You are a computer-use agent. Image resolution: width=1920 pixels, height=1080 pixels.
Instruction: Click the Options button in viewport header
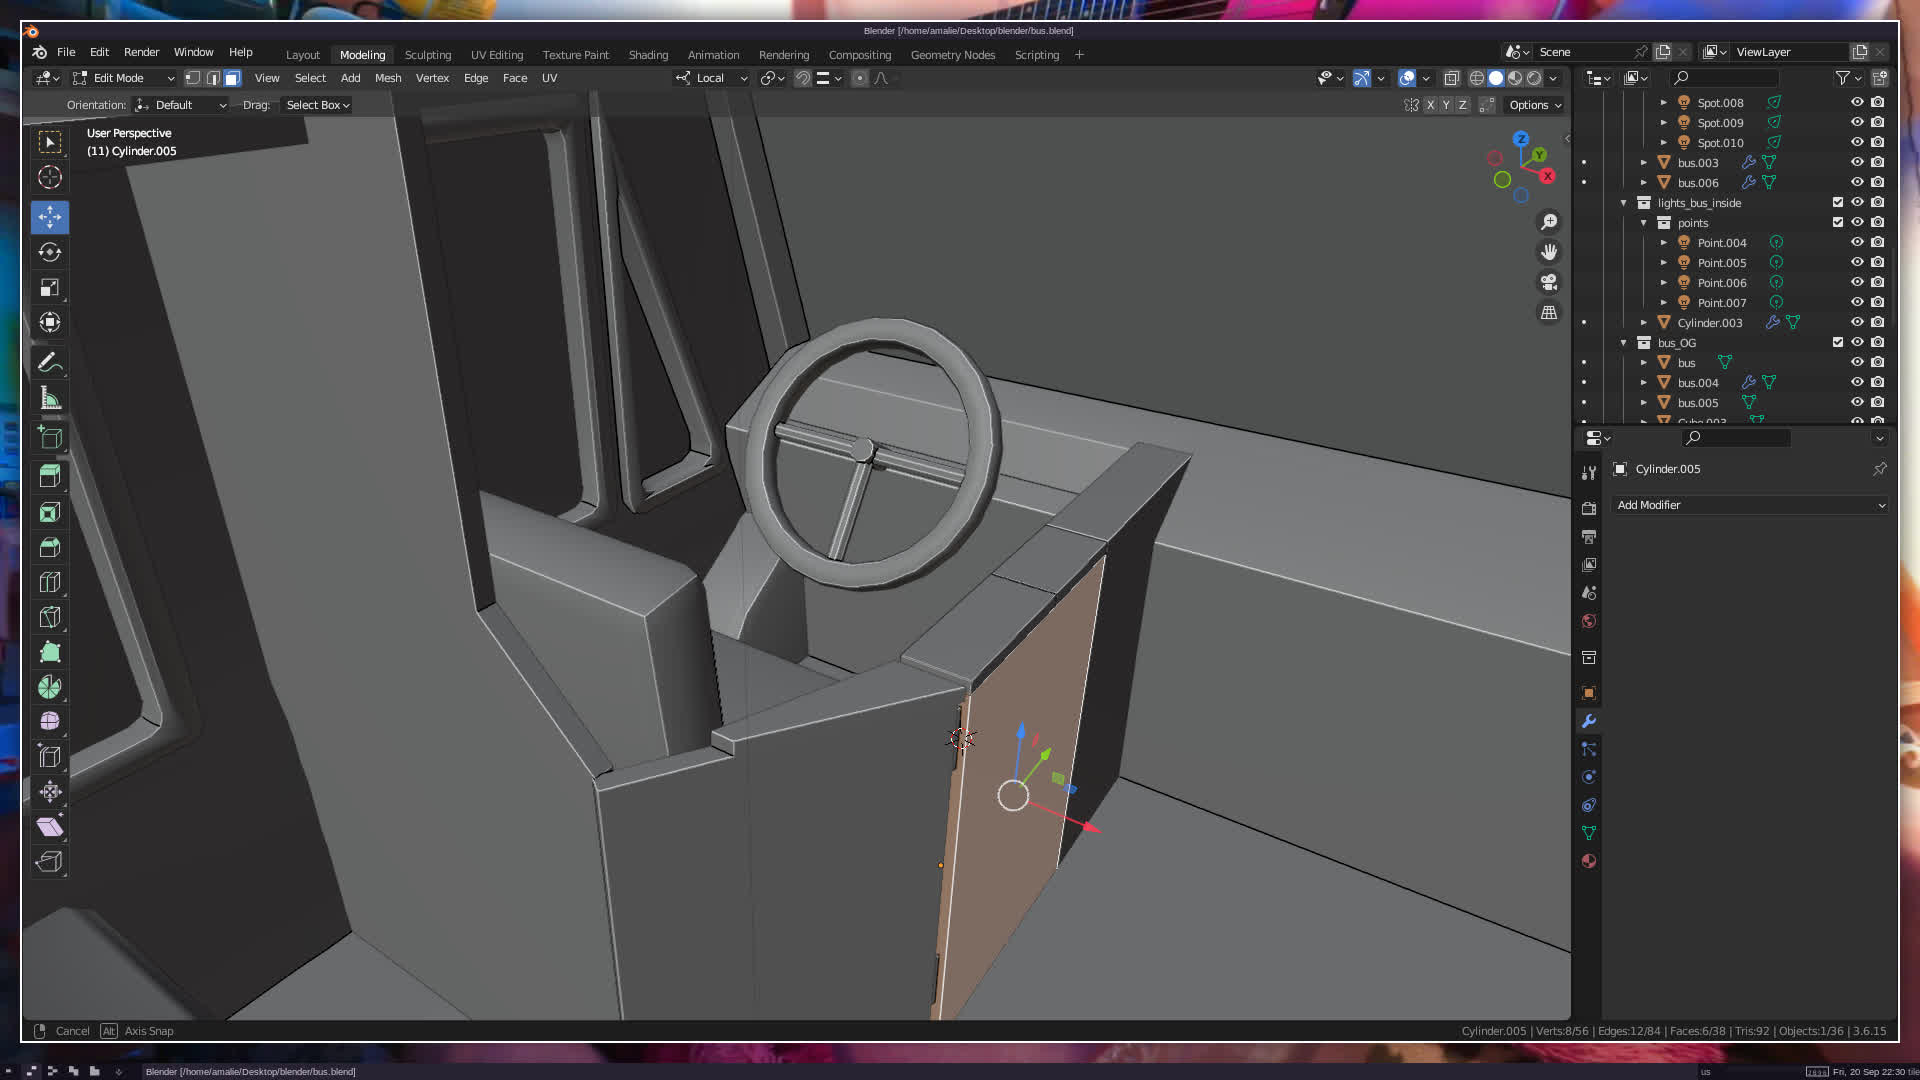point(1534,105)
